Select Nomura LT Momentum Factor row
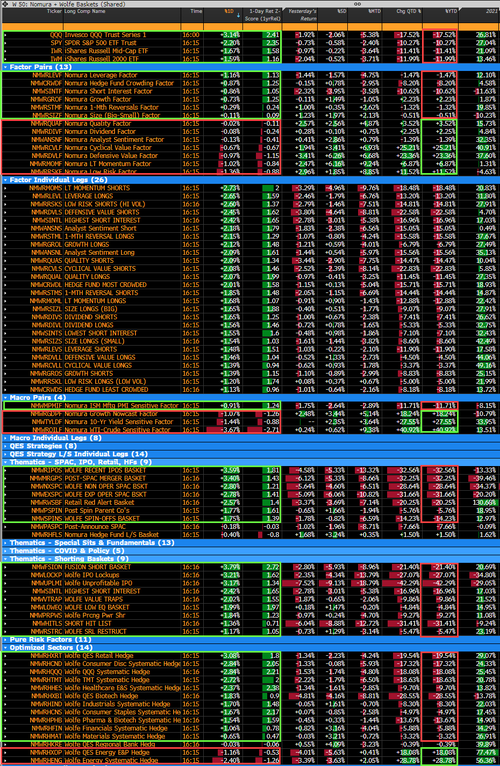Image resolution: width=500 pixels, height=766 pixels. pos(250,164)
